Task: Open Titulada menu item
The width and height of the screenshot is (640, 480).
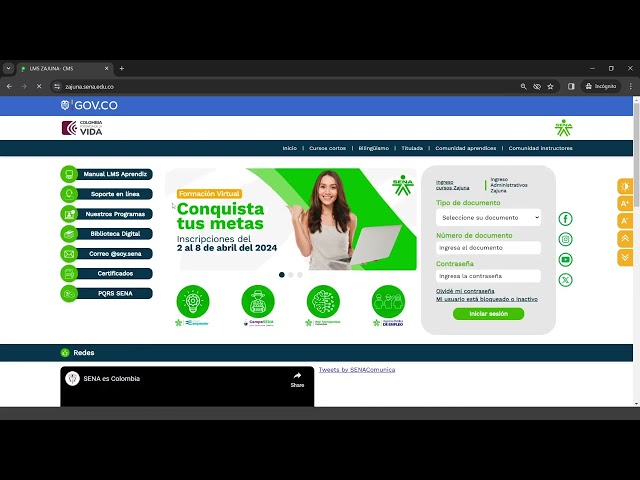Action: 412,148
